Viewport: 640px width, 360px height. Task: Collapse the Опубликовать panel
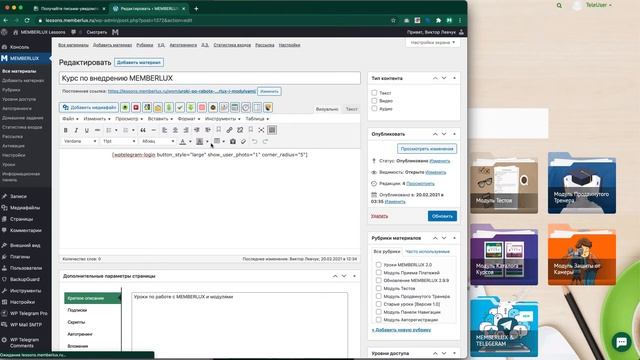click(454, 134)
